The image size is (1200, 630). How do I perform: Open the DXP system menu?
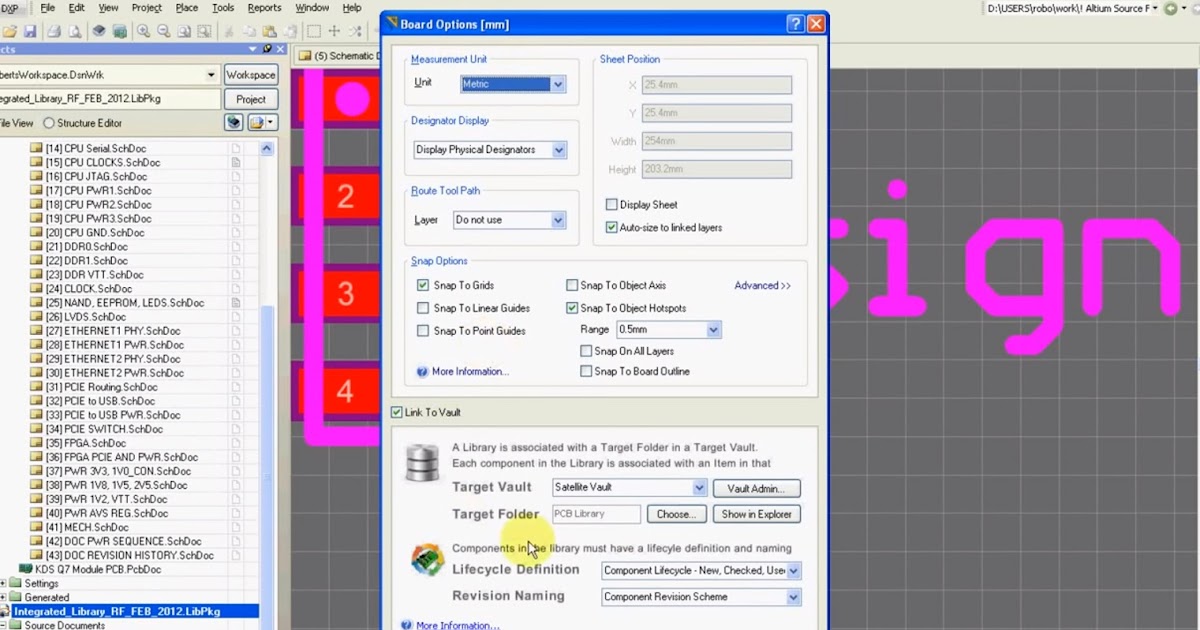point(12,8)
